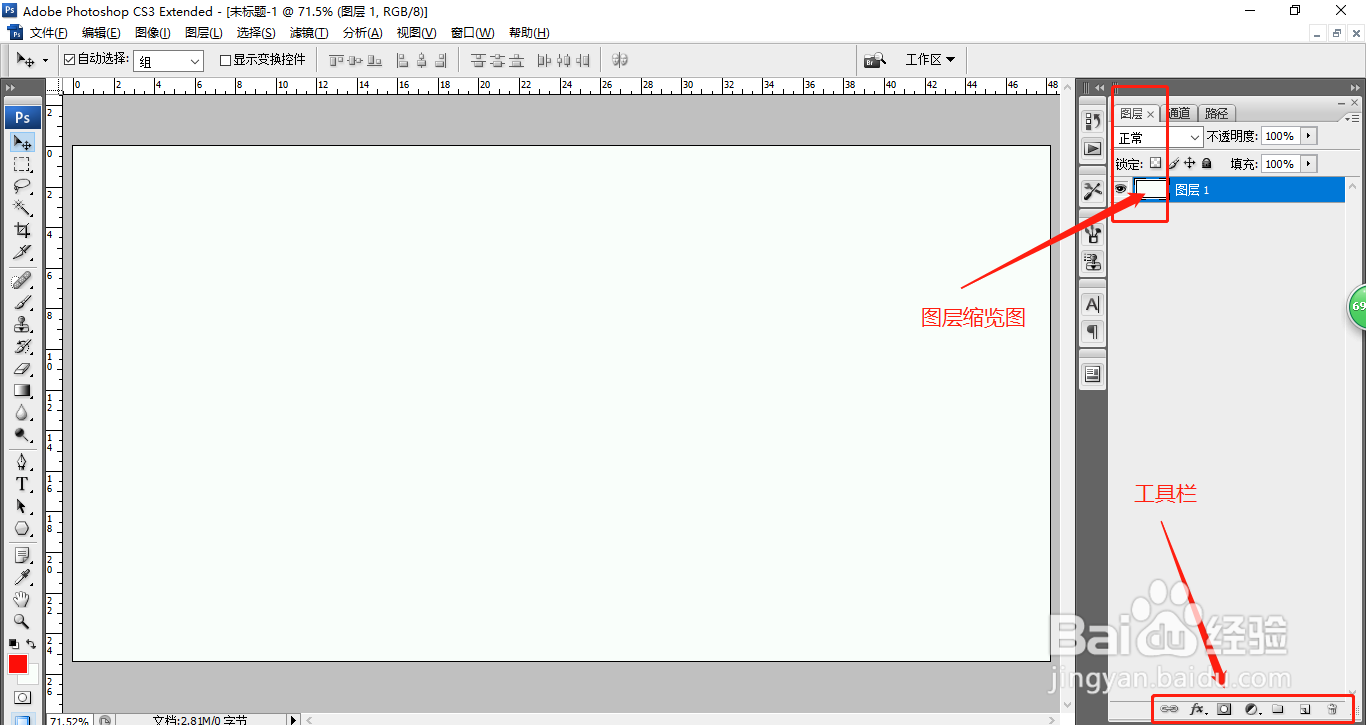Image resolution: width=1366 pixels, height=725 pixels.
Task: Create new fill or adjustment layer
Action: [1251, 709]
